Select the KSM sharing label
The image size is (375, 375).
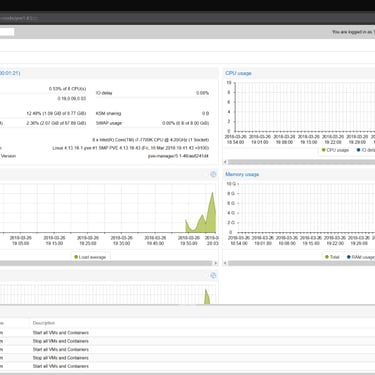(108, 113)
